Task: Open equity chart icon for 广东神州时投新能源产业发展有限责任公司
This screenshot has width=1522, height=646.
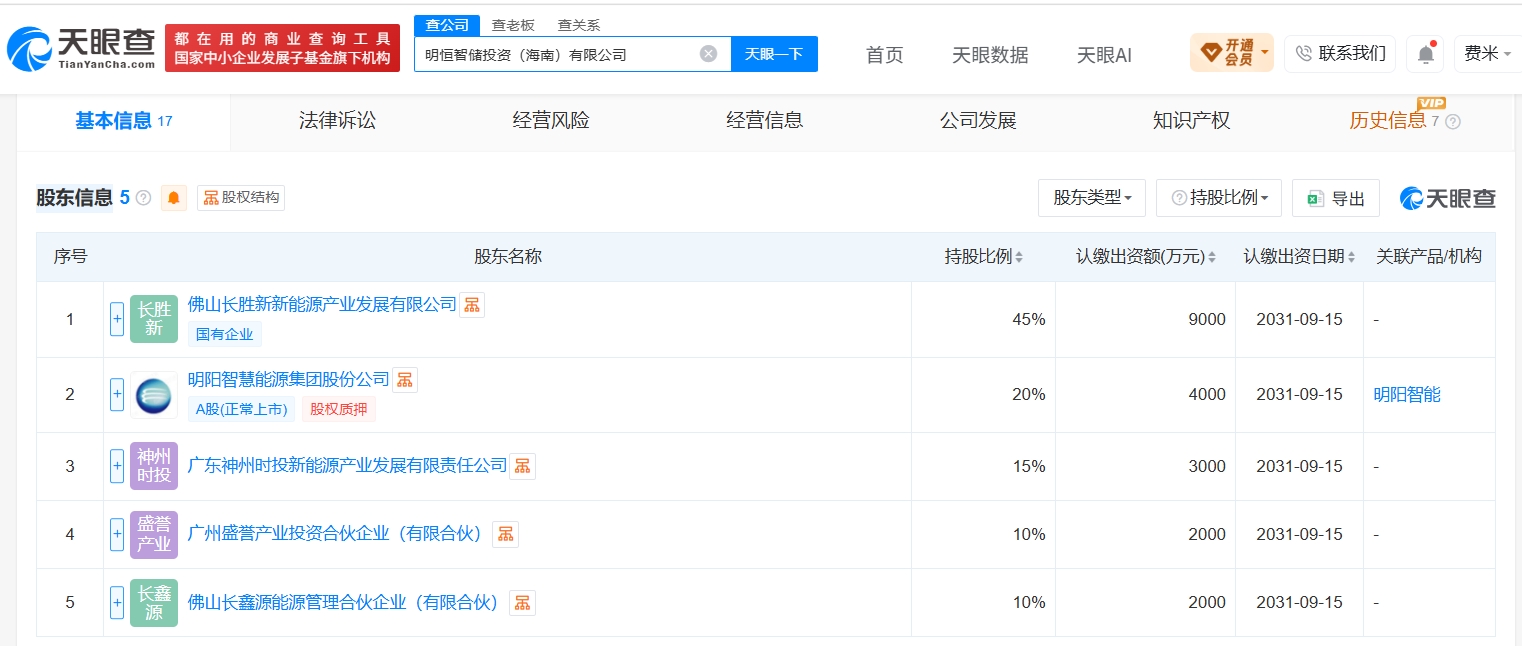Action: [523, 466]
